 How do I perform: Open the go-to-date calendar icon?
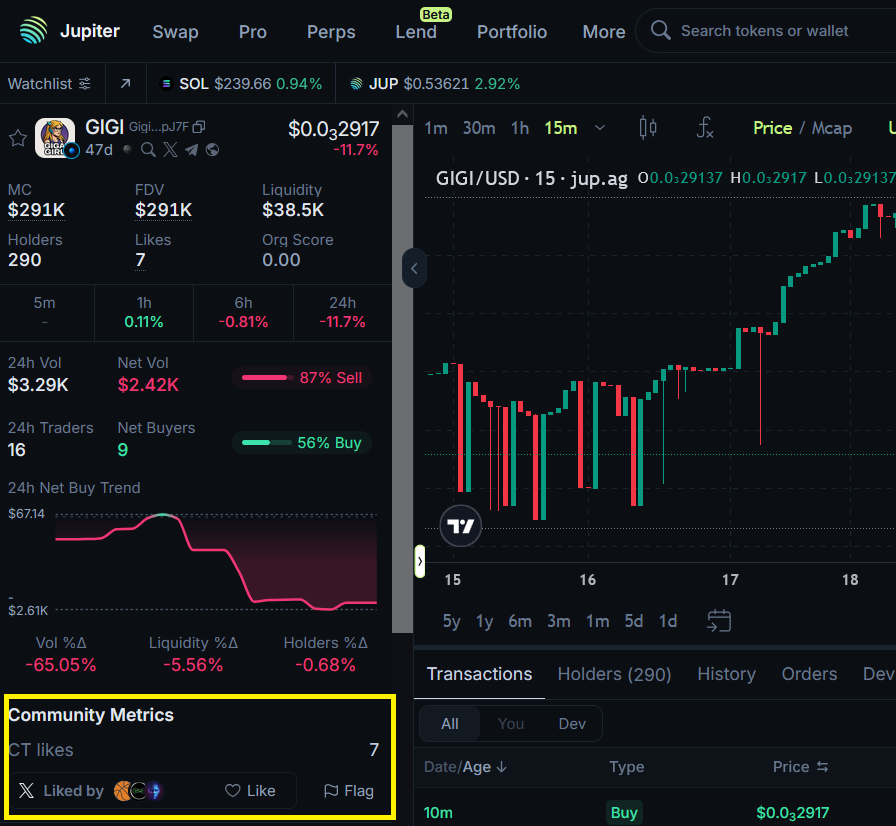pos(719,621)
